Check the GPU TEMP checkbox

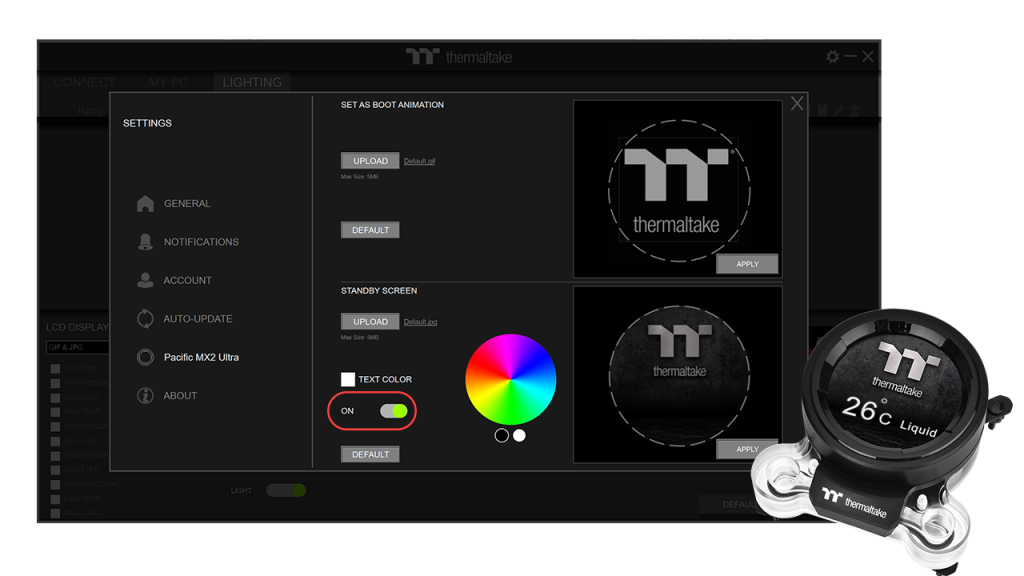[x=56, y=412]
